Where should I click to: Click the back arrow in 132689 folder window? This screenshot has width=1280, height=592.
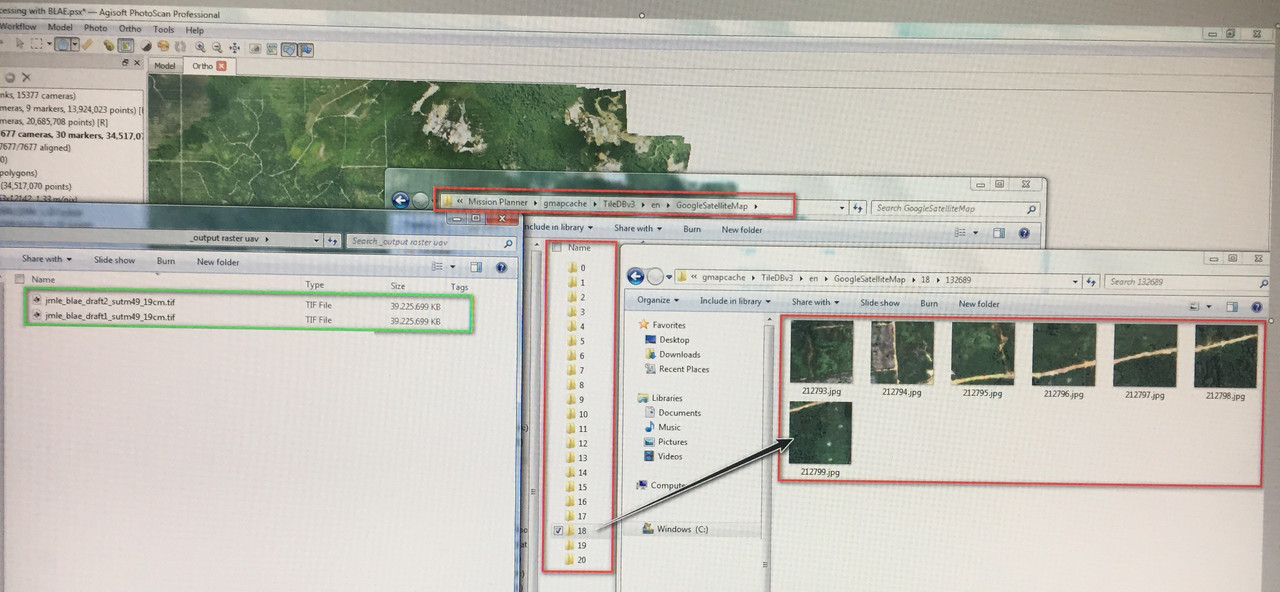pyautogui.click(x=635, y=277)
